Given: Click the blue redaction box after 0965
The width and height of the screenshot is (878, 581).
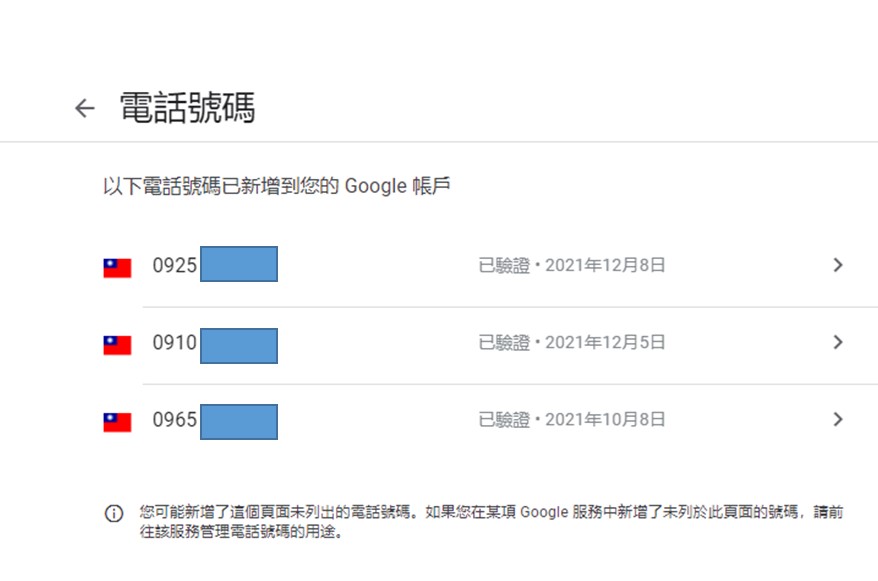Looking at the screenshot, I should [x=239, y=422].
